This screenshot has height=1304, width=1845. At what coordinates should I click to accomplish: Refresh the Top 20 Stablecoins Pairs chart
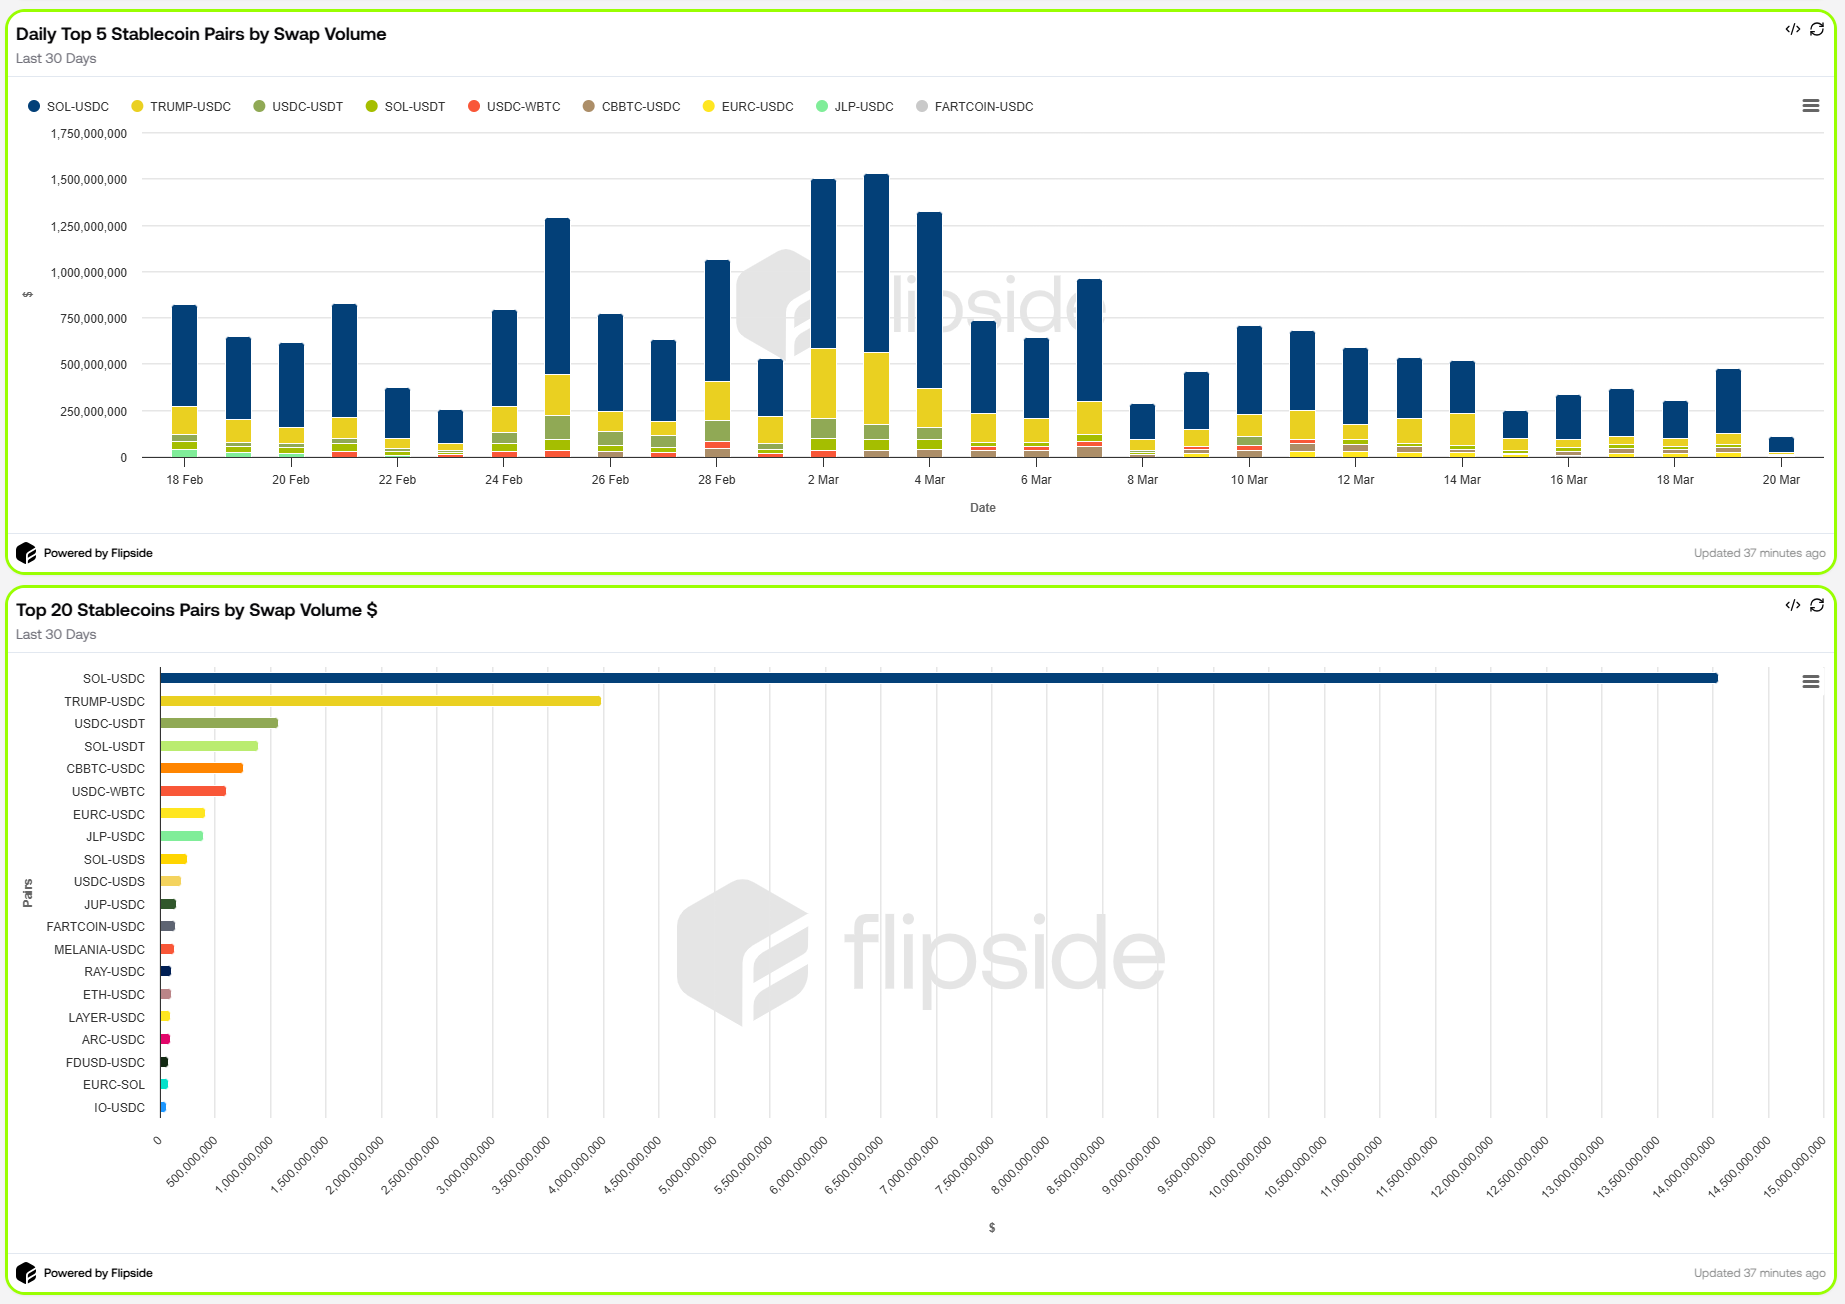[1817, 605]
